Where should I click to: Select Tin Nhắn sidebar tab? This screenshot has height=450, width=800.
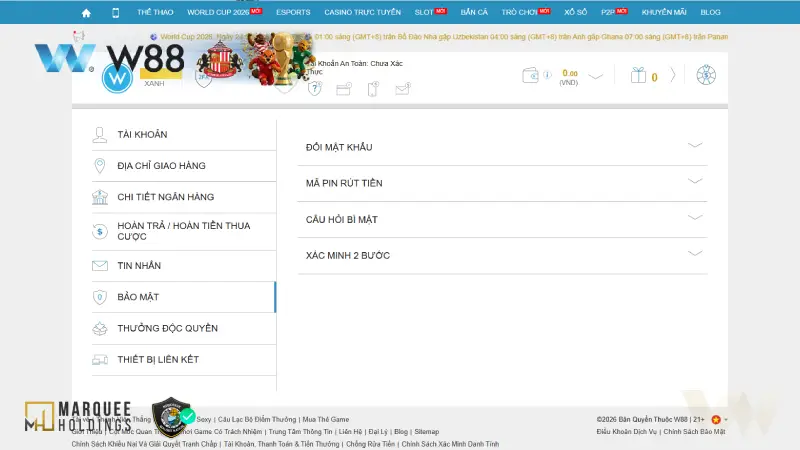pyautogui.click(x=184, y=266)
